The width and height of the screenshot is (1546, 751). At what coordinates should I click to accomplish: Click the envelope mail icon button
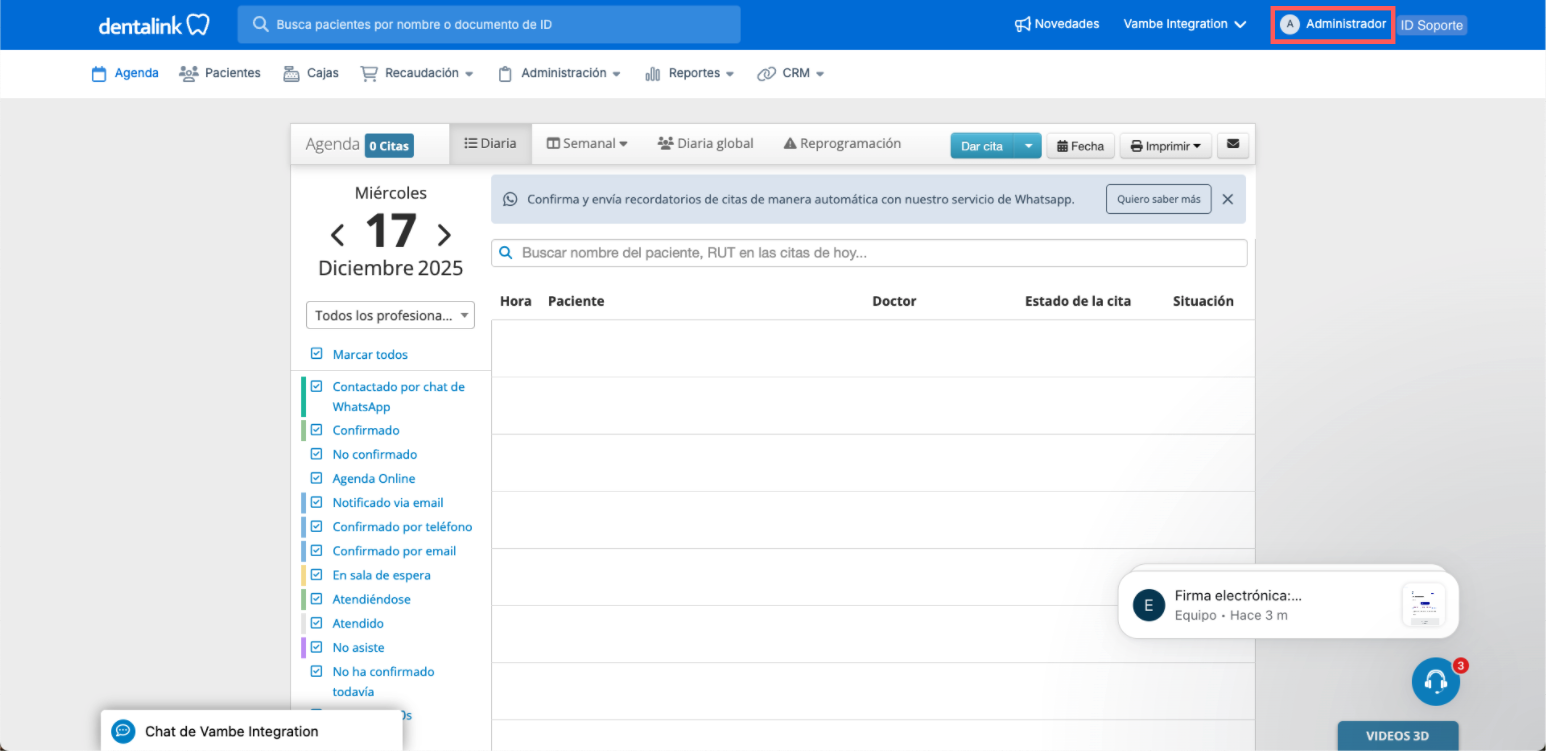tap(1232, 145)
